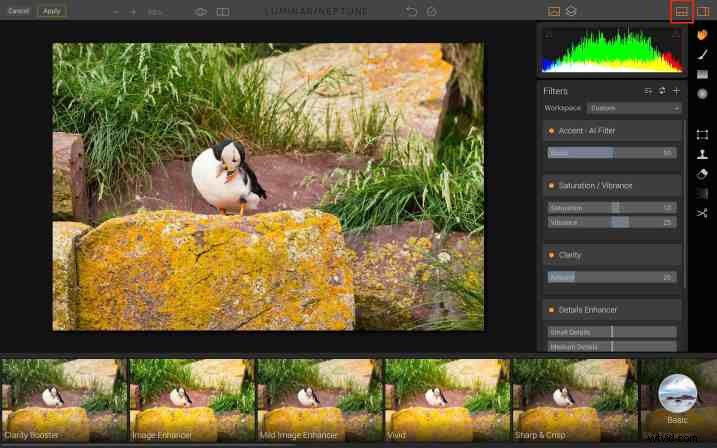Click the Cancel button
The height and width of the screenshot is (448, 717).
[18, 11]
